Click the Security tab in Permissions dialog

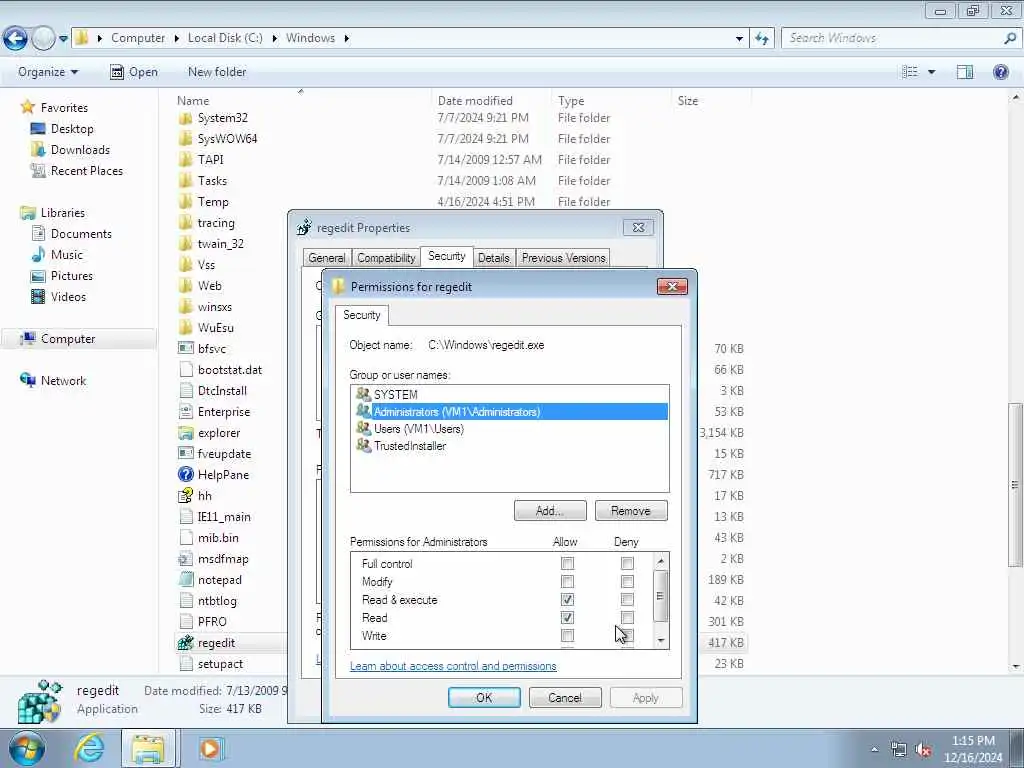362,315
